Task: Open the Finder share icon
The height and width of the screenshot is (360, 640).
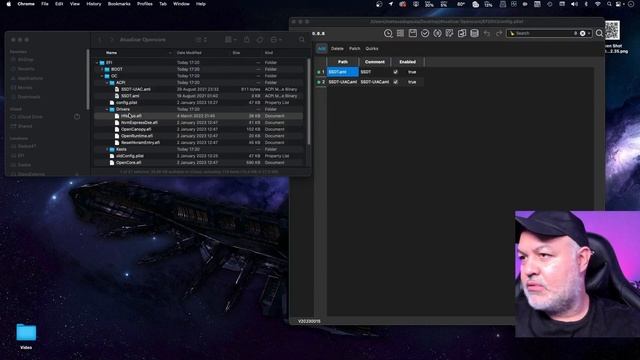Action: point(247,40)
